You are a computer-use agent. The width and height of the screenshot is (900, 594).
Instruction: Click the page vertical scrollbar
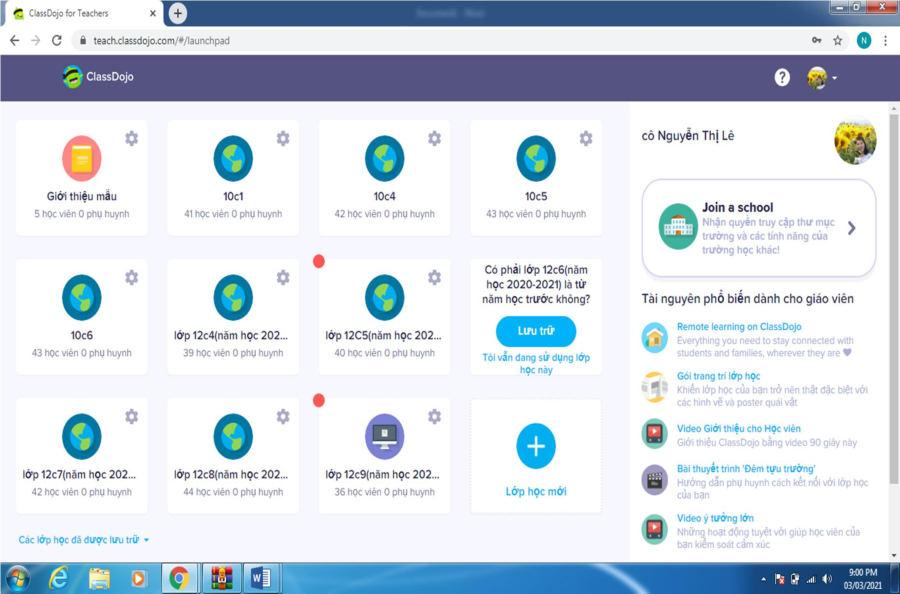click(894, 298)
